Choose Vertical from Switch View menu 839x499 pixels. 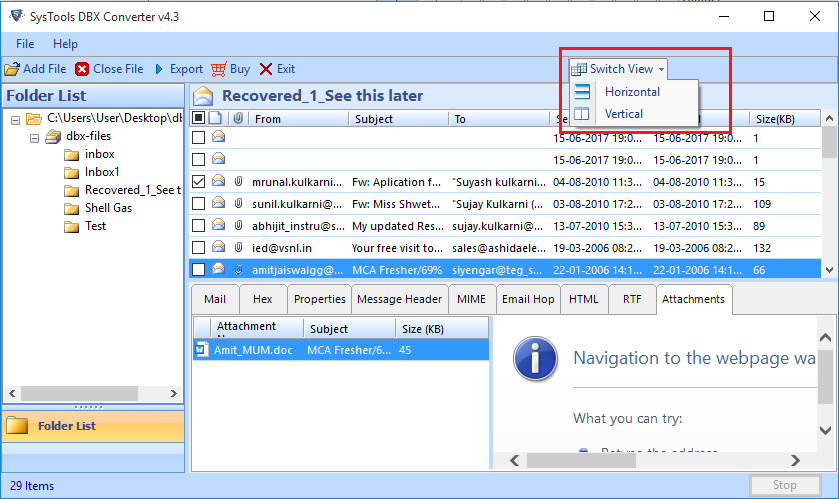[634, 114]
